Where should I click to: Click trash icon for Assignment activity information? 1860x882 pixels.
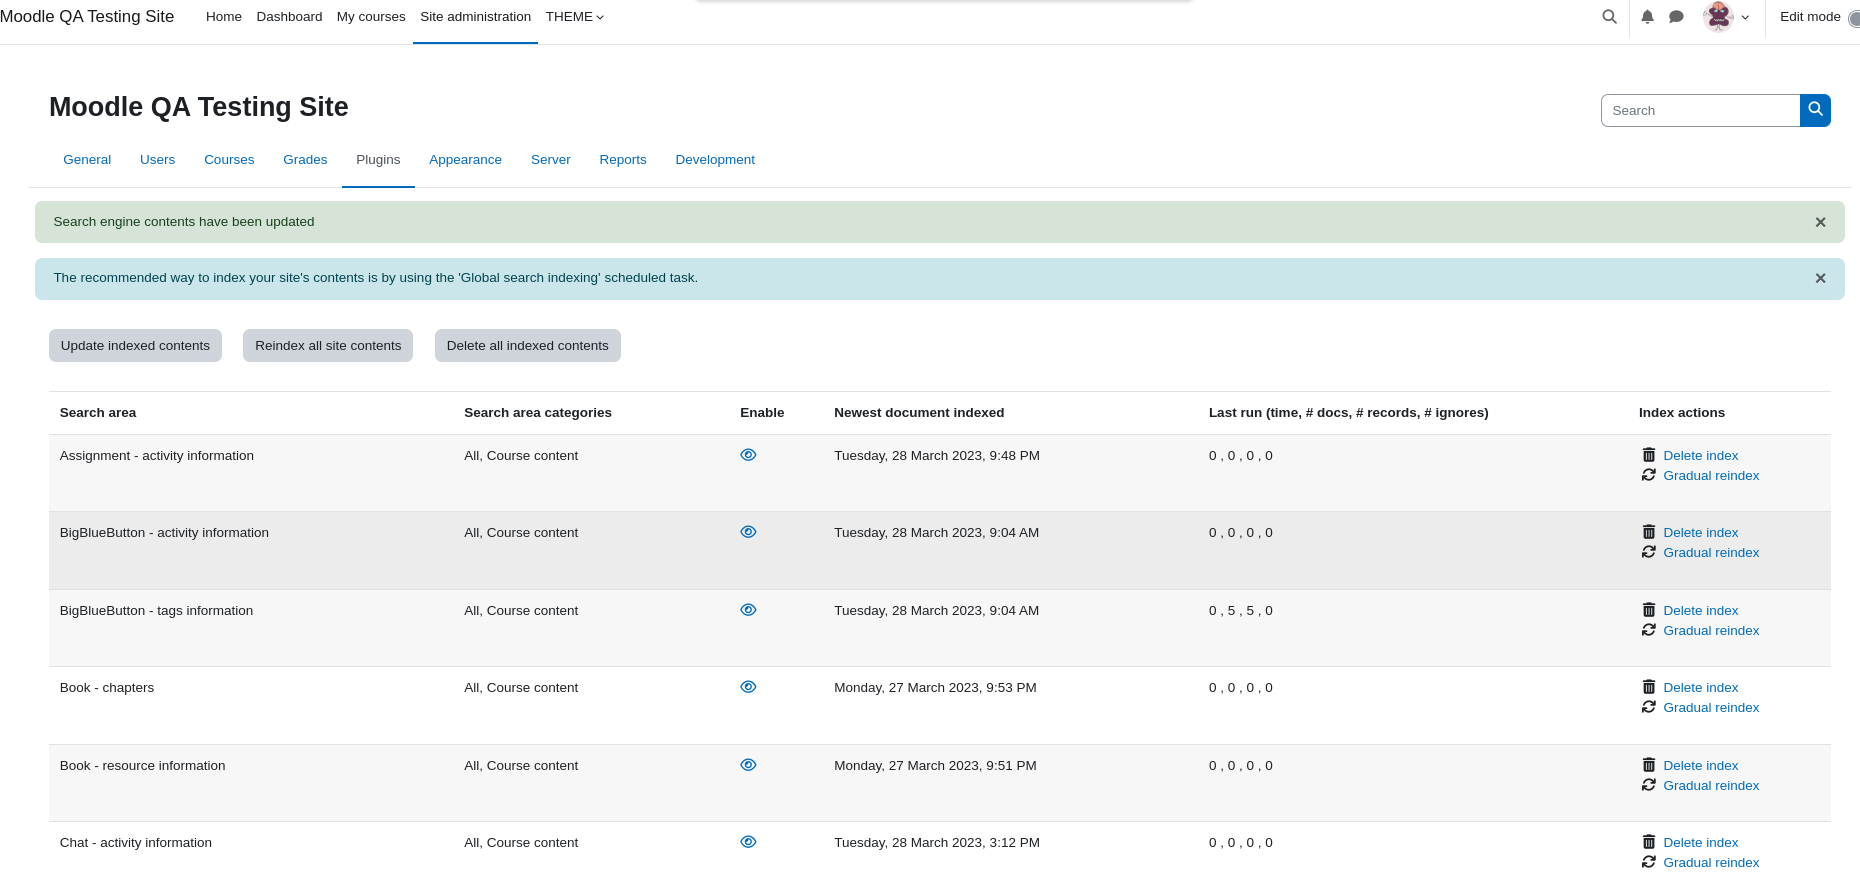click(1649, 455)
